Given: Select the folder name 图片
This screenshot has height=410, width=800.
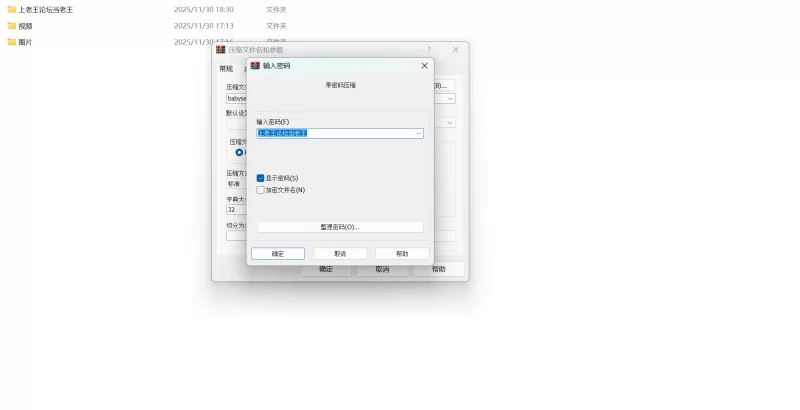Looking at the screenshot, I should [x=25, y=42].
